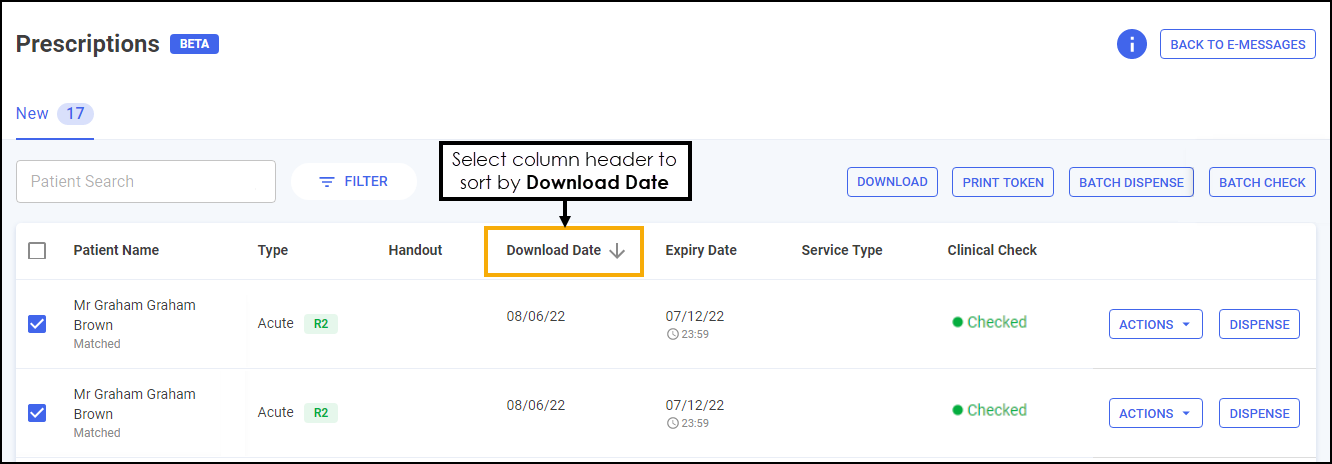Click the Patient Search input field

click(146, 182)
